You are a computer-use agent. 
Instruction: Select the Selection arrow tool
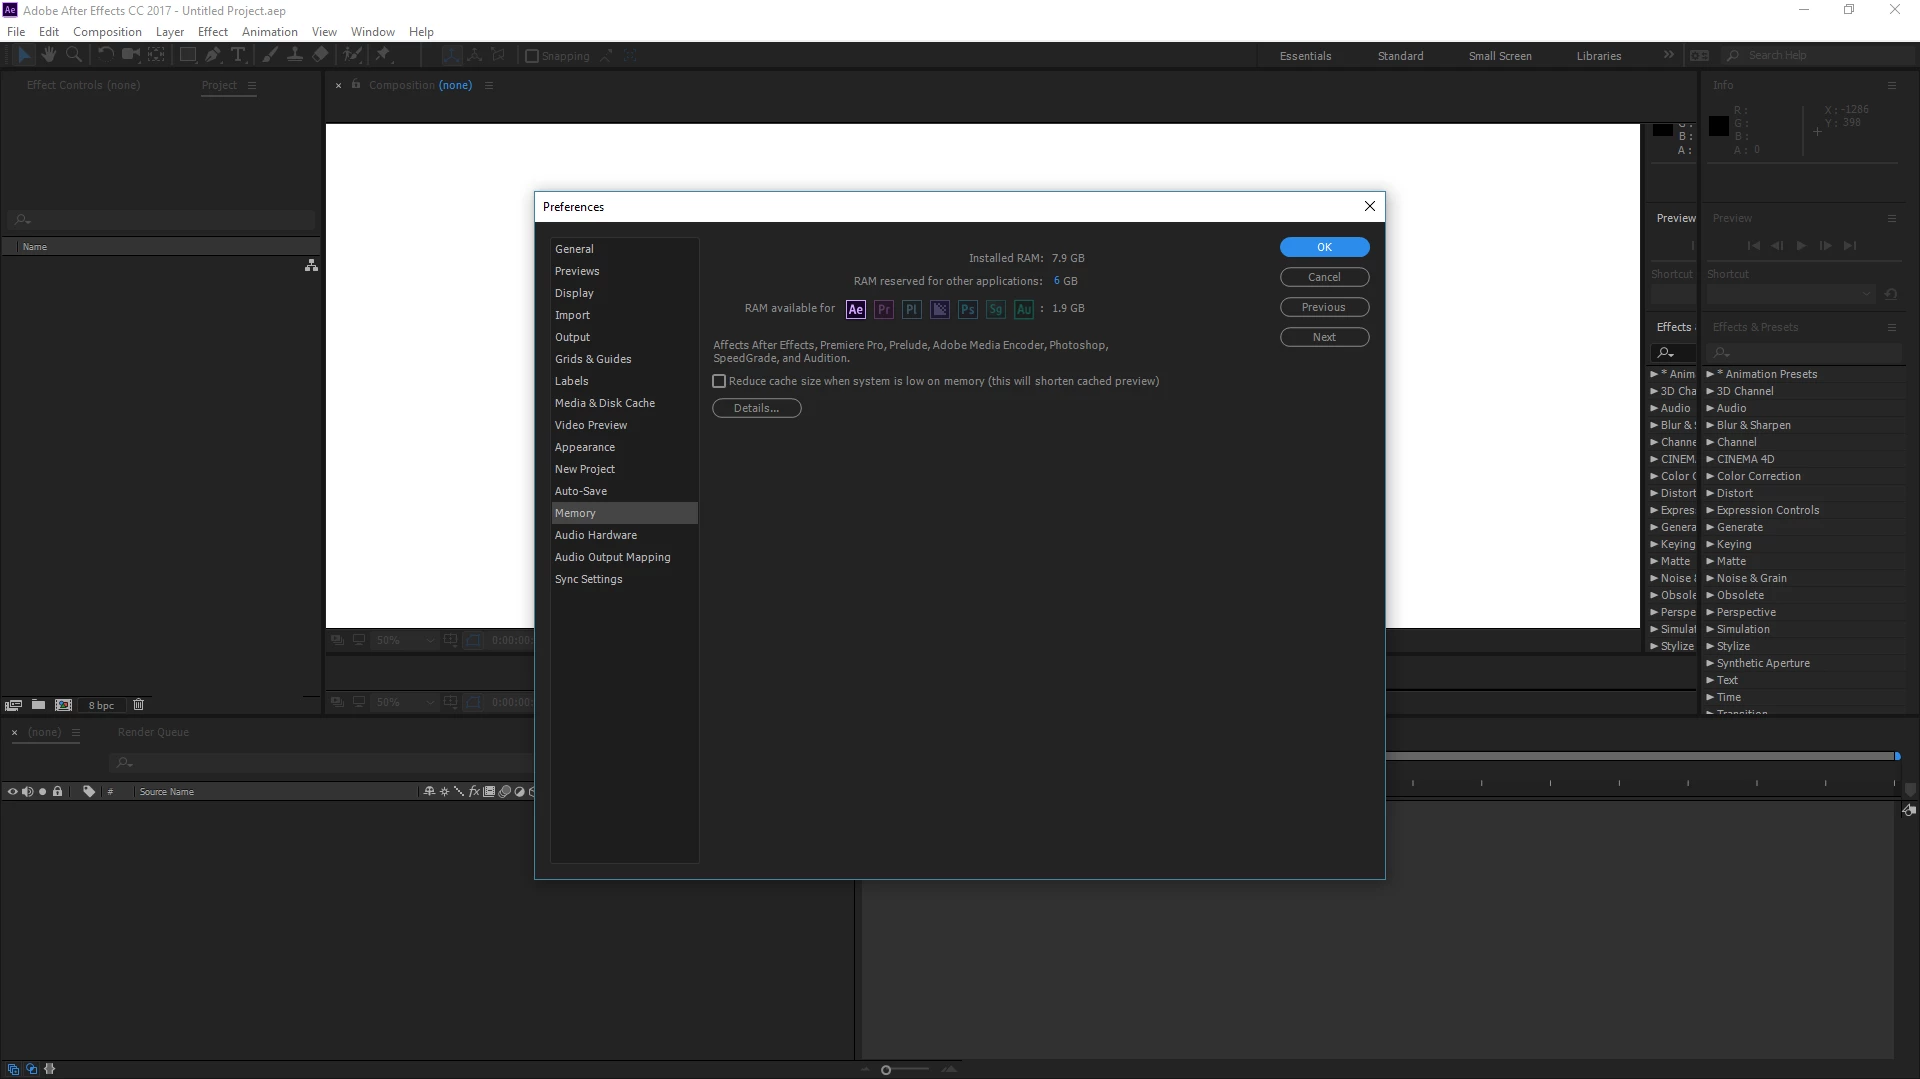tap(24, 55)
